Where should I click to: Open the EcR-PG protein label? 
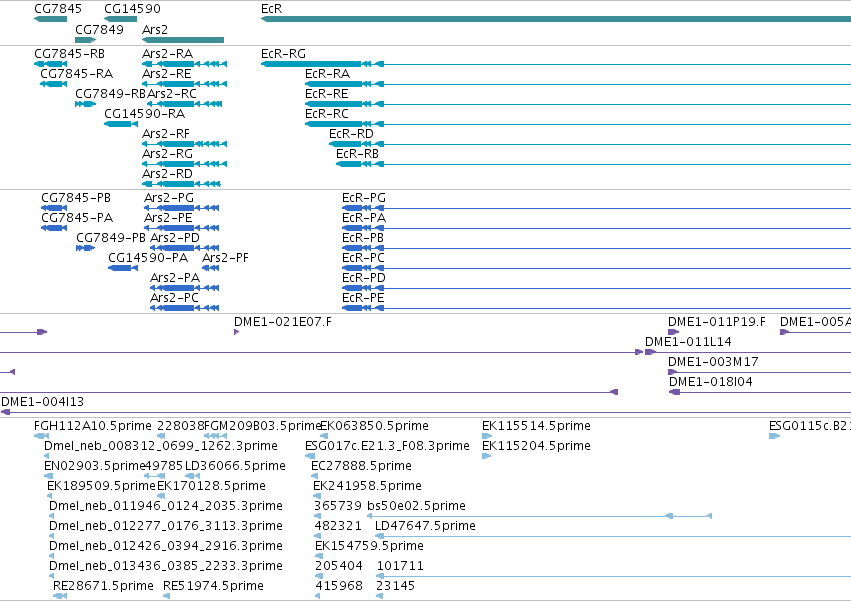(x=364, y=198)
